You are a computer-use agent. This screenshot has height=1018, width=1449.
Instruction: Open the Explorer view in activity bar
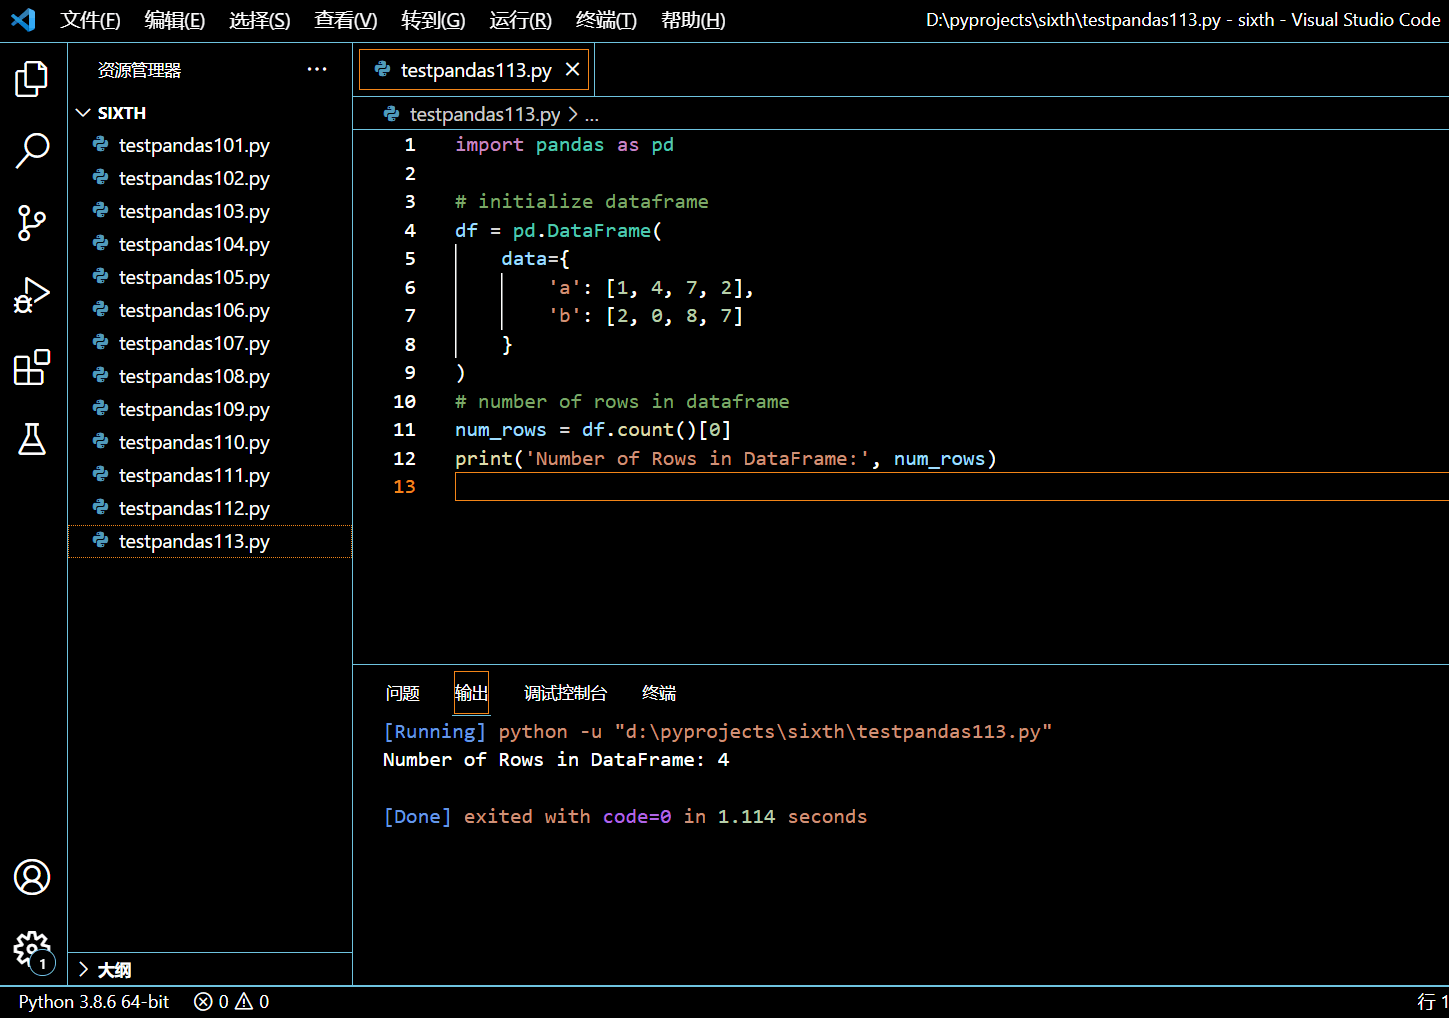coord(32,79)
